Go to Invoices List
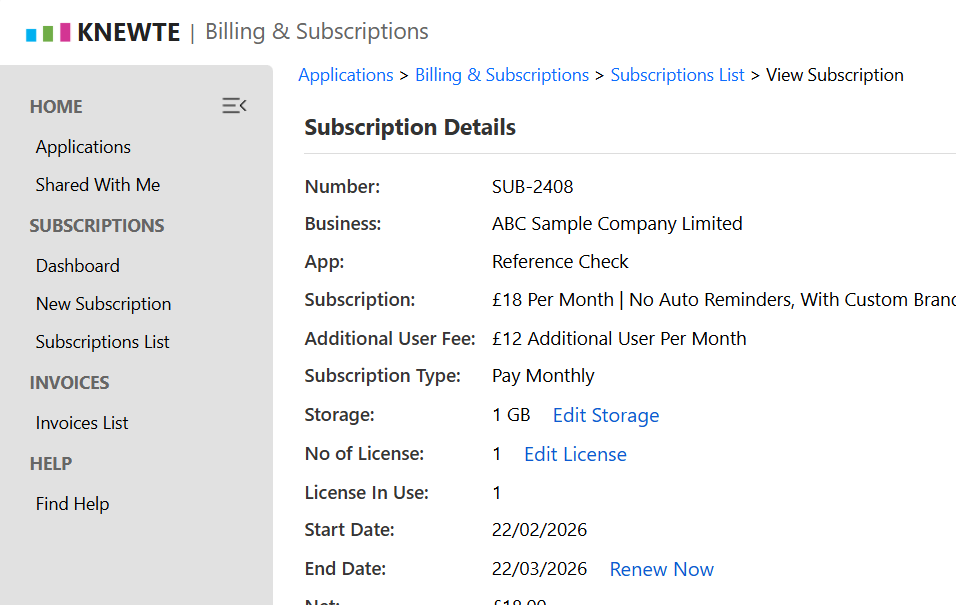 [81, 422]
